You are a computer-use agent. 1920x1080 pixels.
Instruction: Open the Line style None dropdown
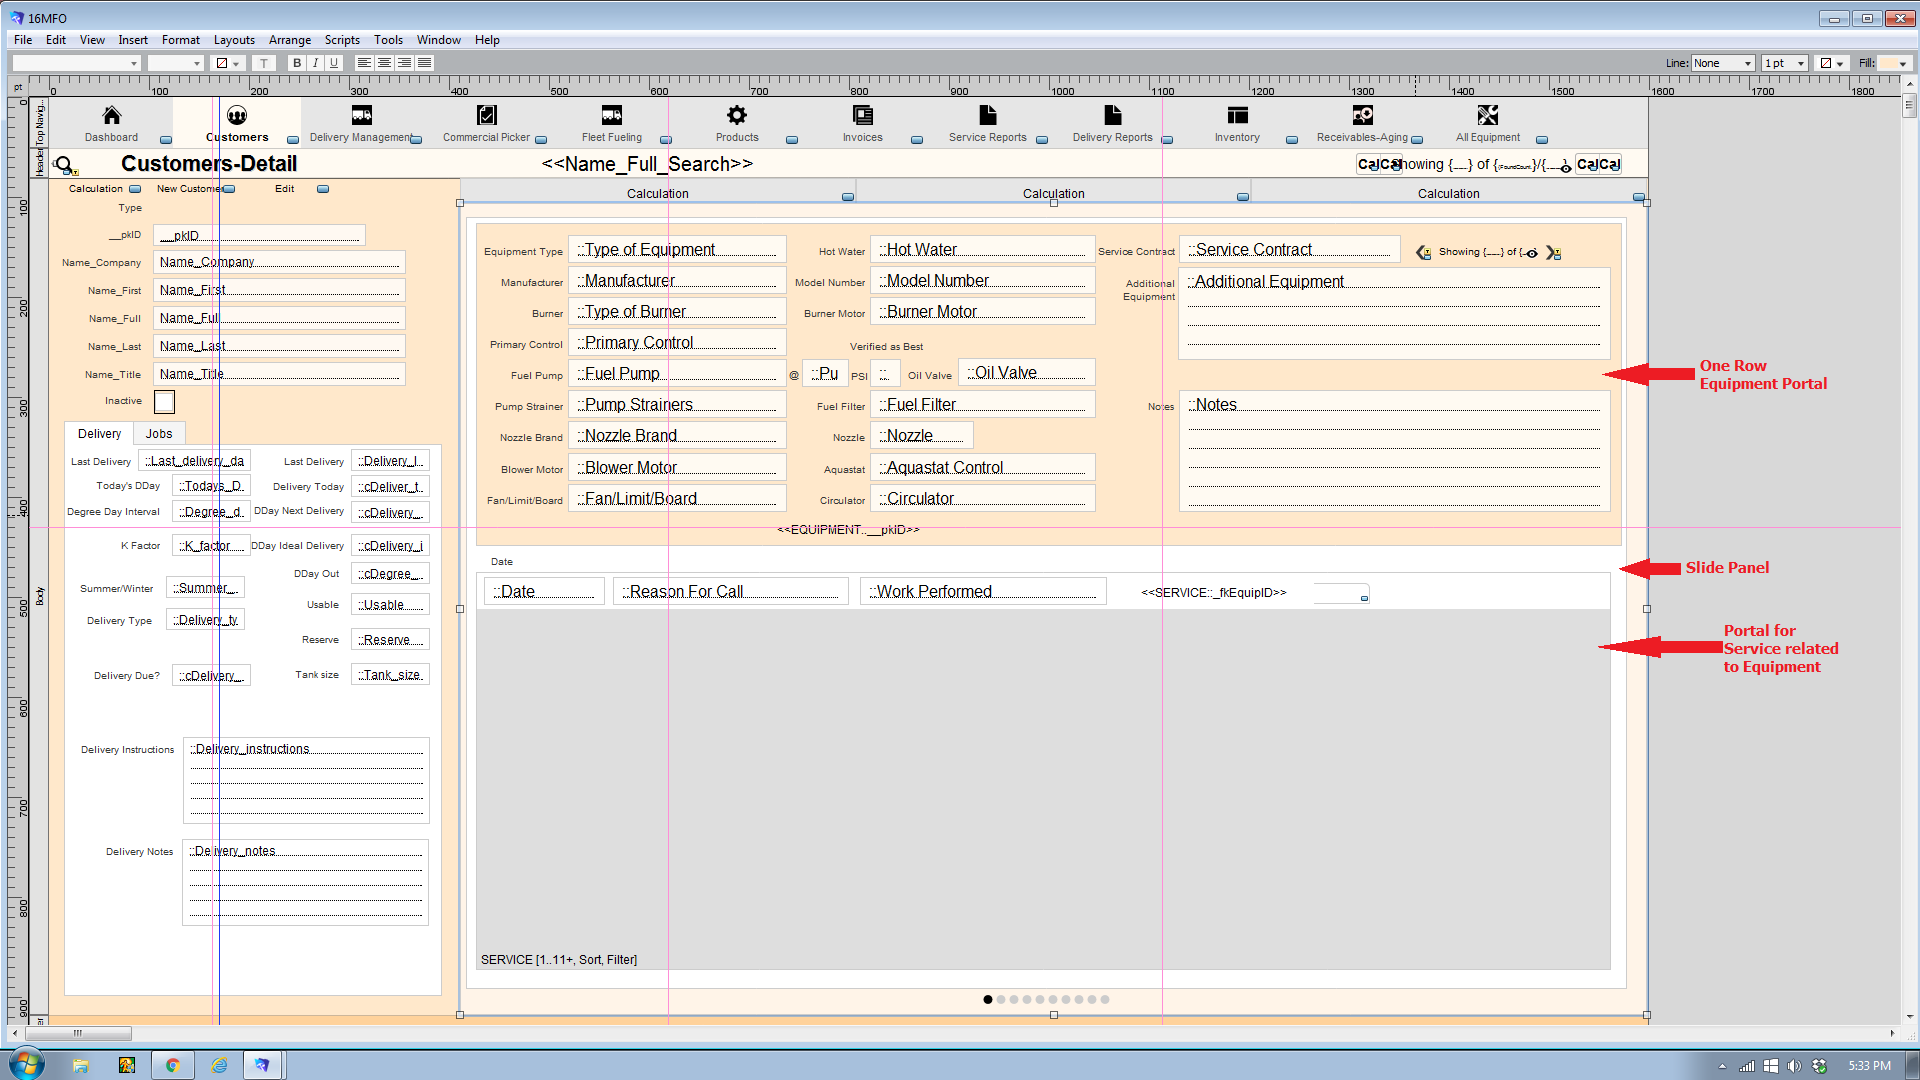coord(1722,63)
